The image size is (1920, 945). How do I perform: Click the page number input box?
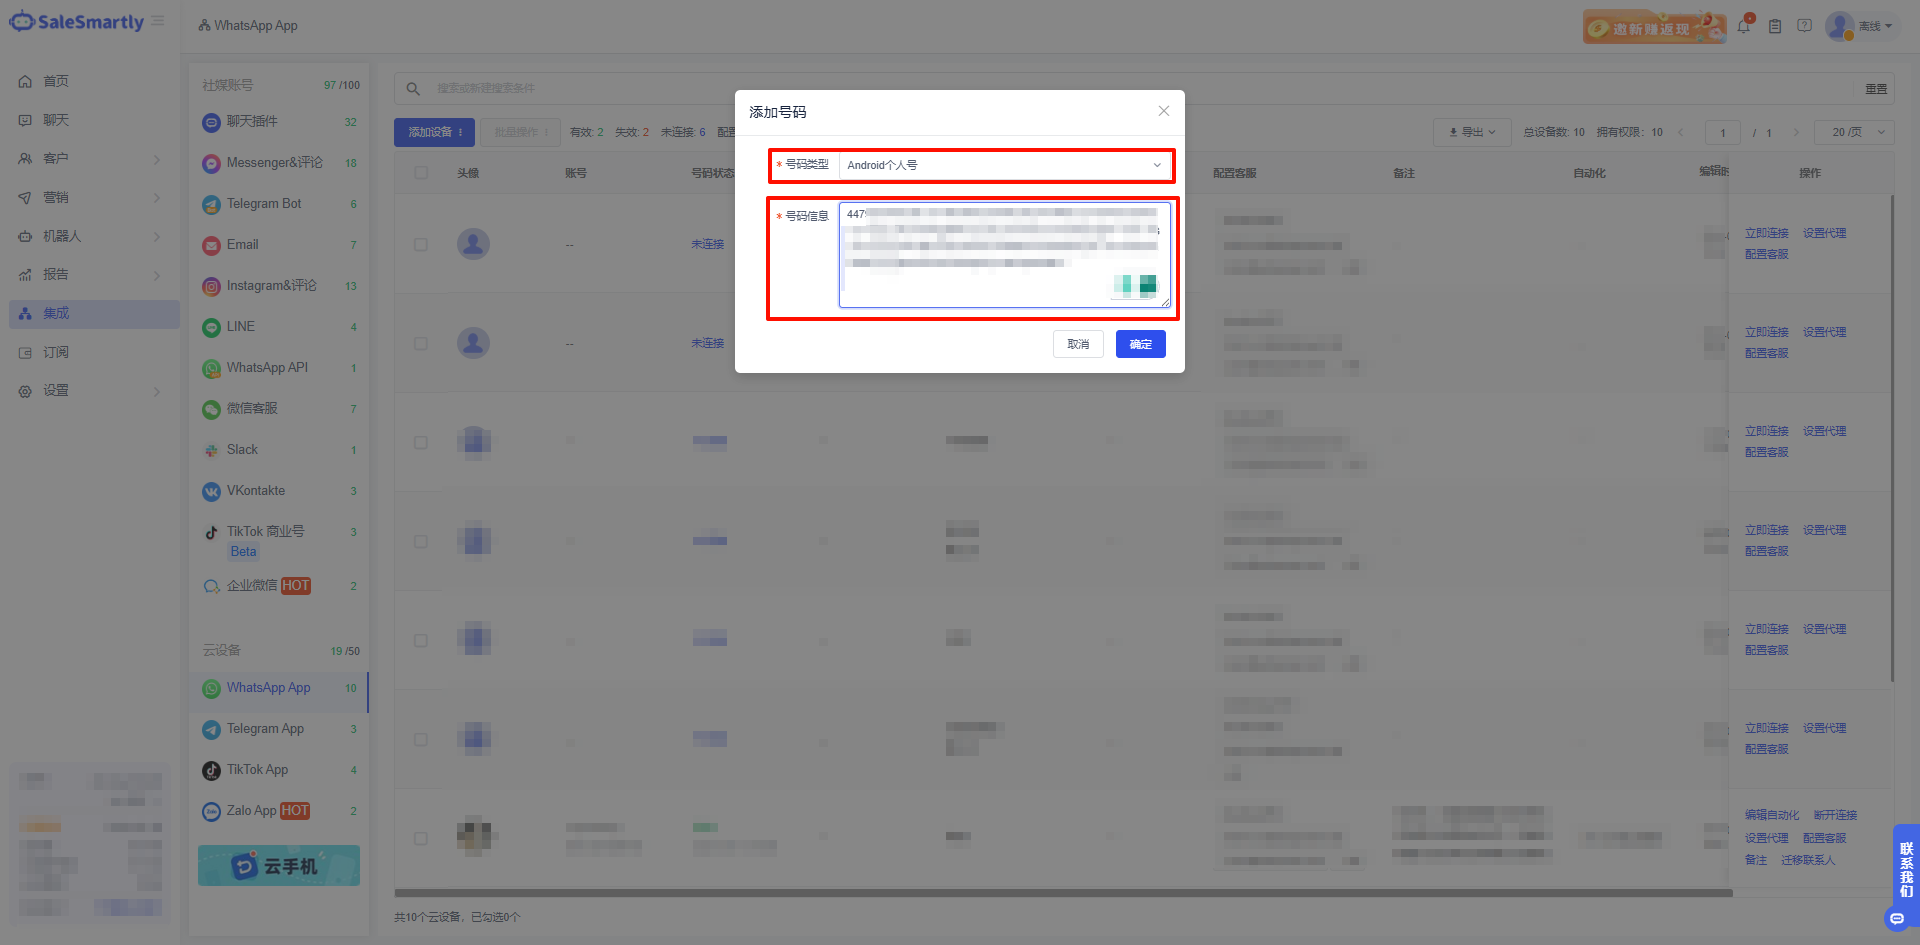click(x=1723, y=132)
